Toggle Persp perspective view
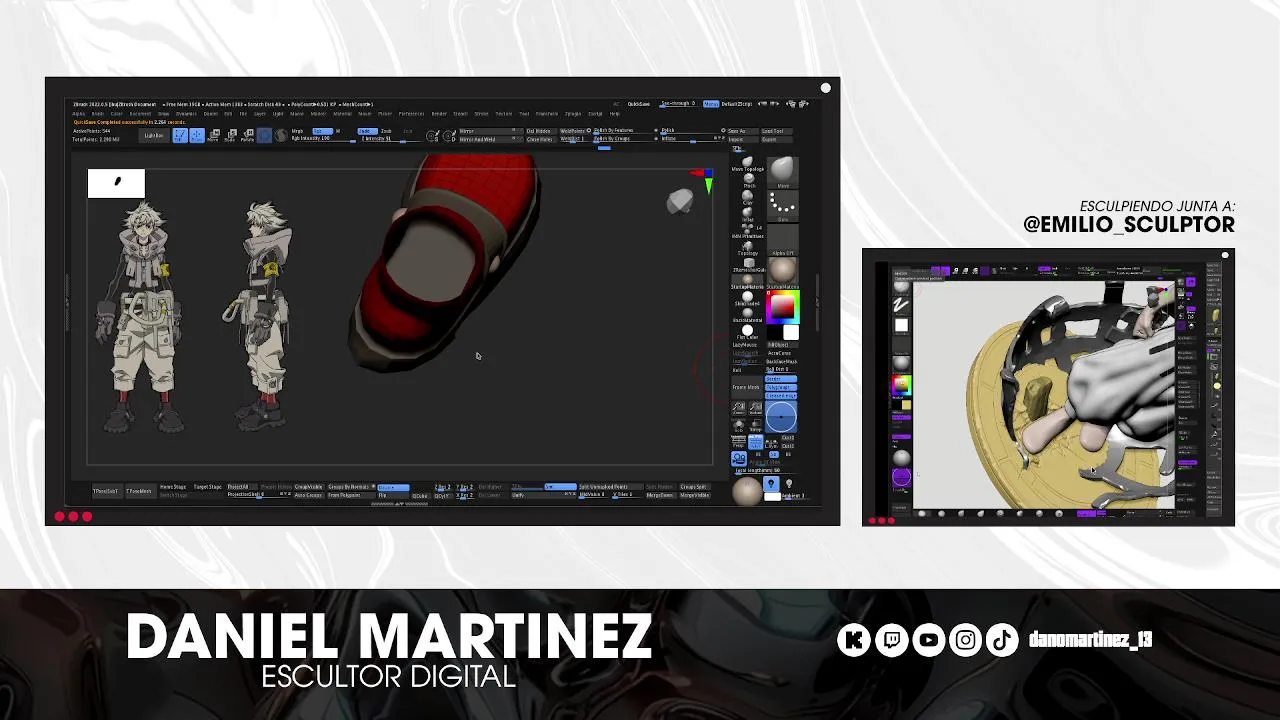Screen dimensions: 1280x720 click(739, 442)
